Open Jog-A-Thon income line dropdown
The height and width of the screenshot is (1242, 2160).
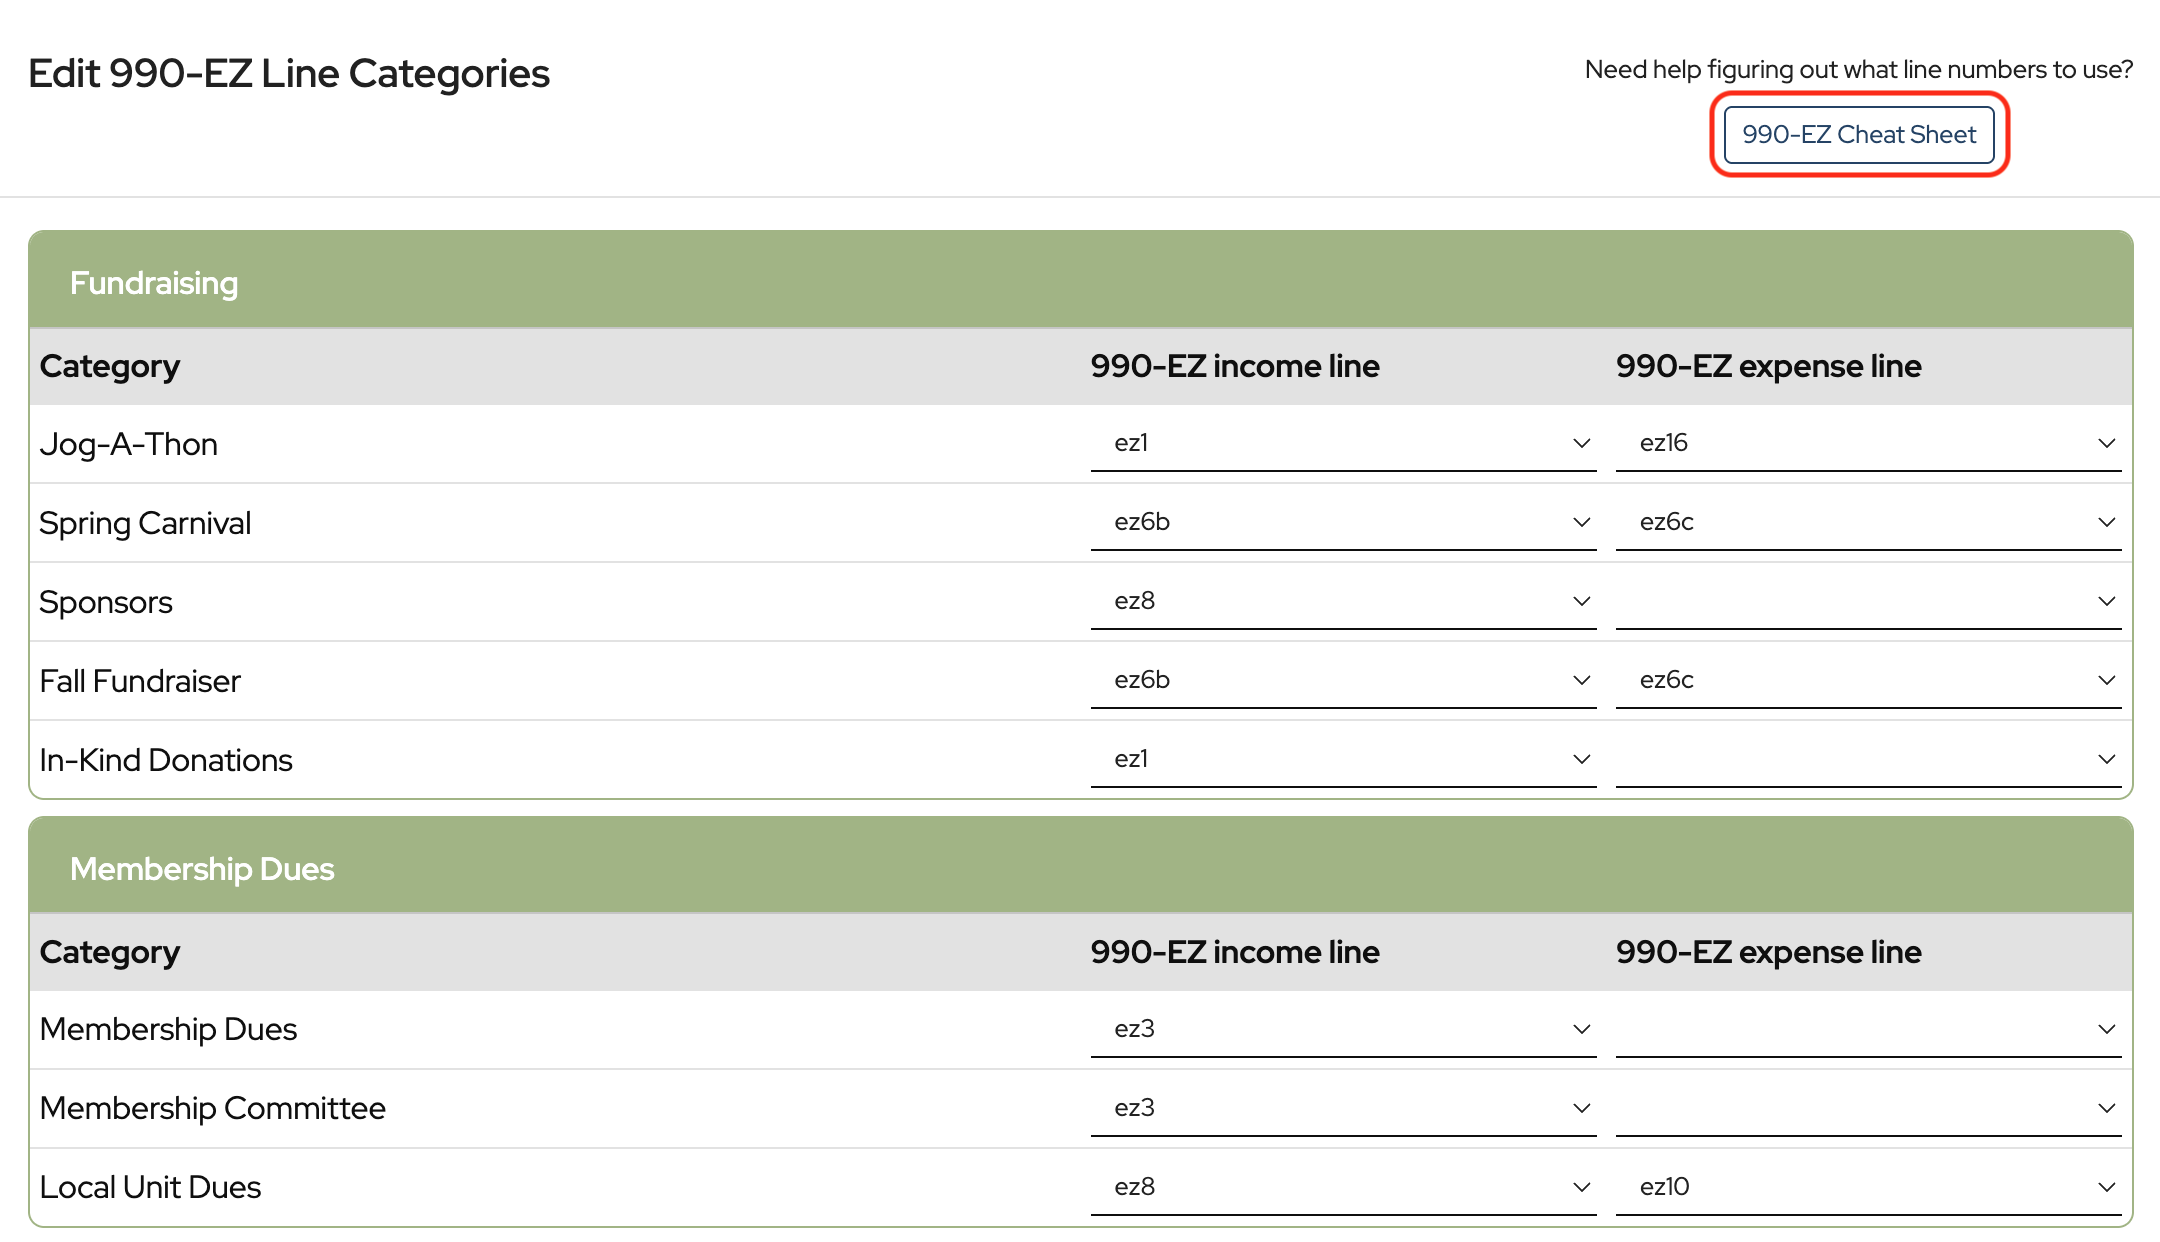point(1342,443)
